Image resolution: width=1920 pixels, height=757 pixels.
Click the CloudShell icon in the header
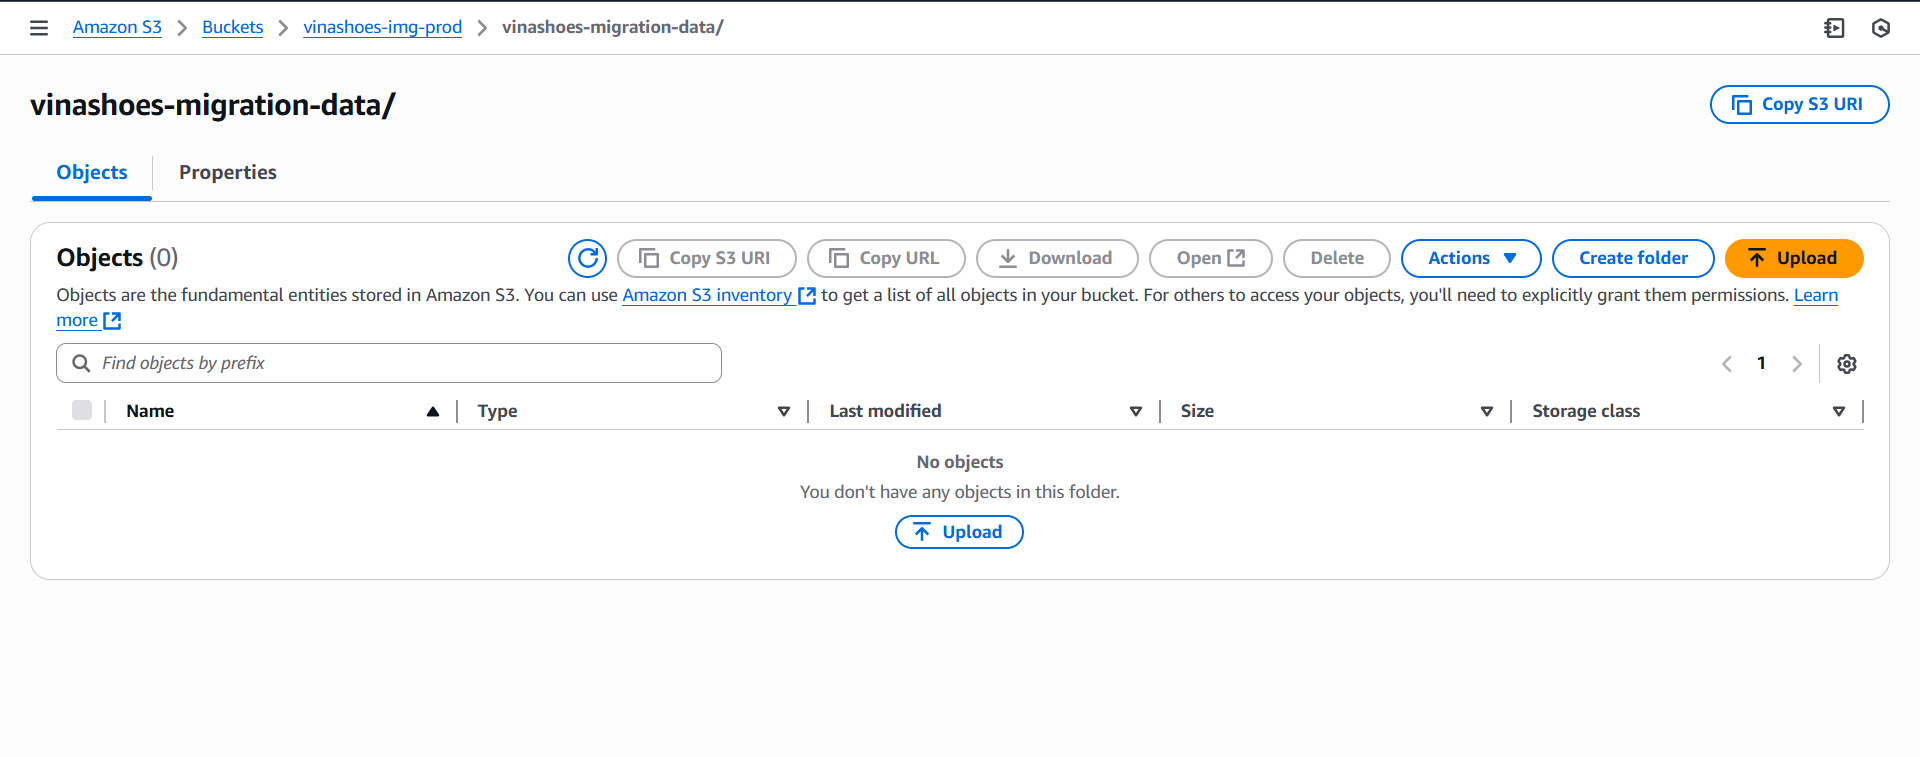1834,28
